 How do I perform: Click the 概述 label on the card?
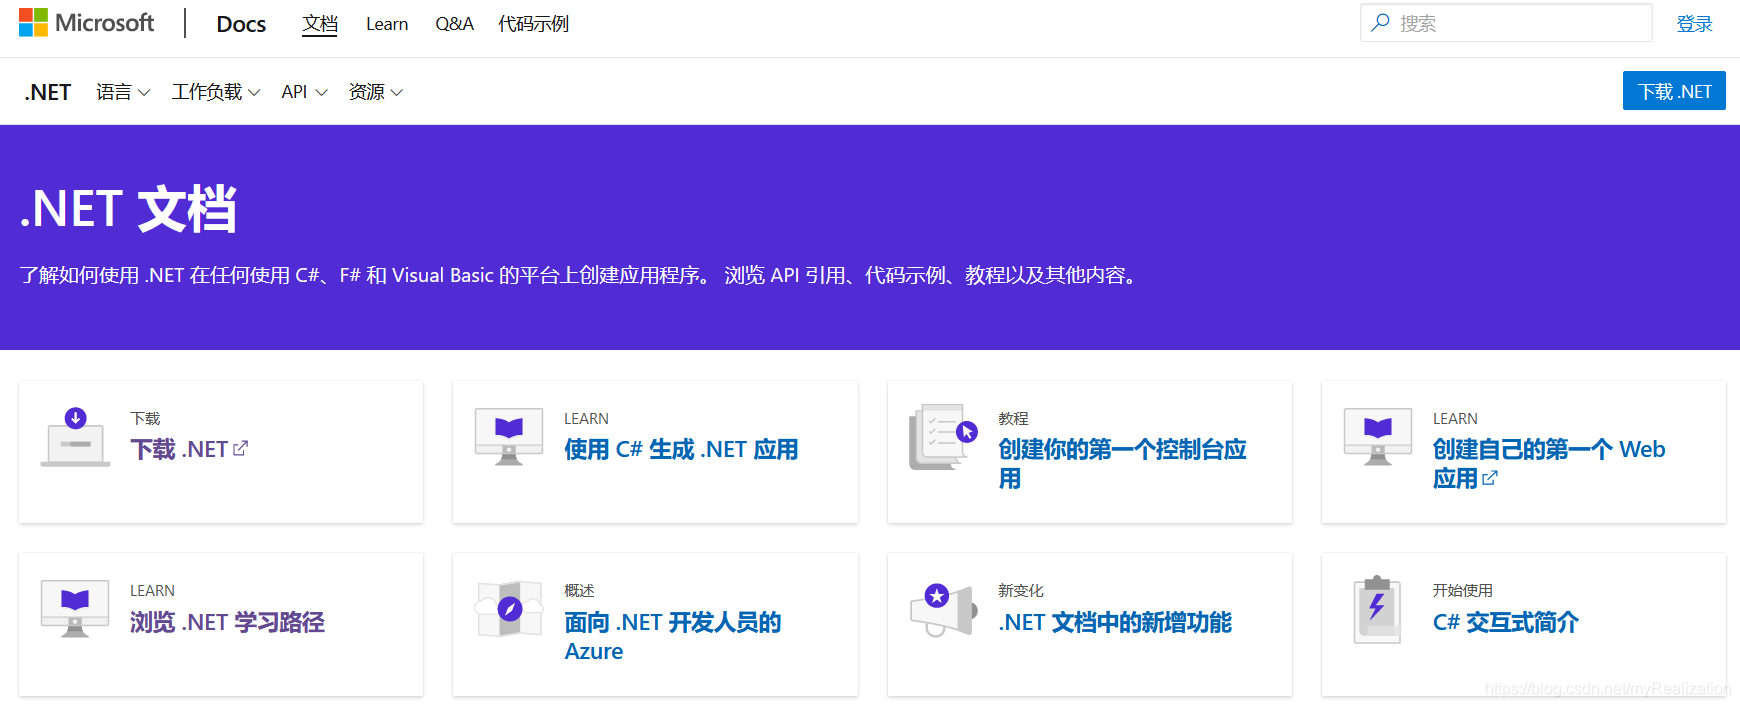click(579, 591)
